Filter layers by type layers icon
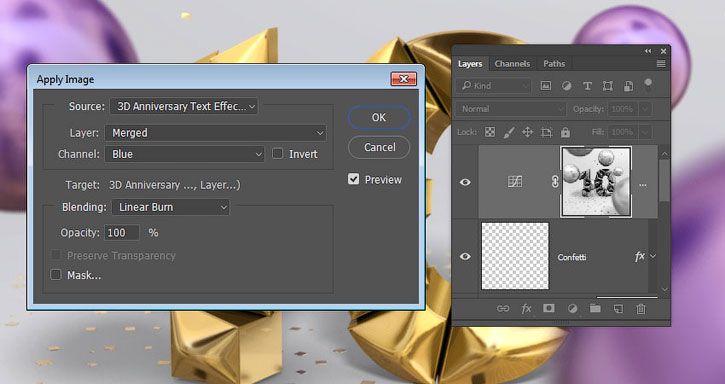Viewport: 725px width, 384px height. [587, 86]
